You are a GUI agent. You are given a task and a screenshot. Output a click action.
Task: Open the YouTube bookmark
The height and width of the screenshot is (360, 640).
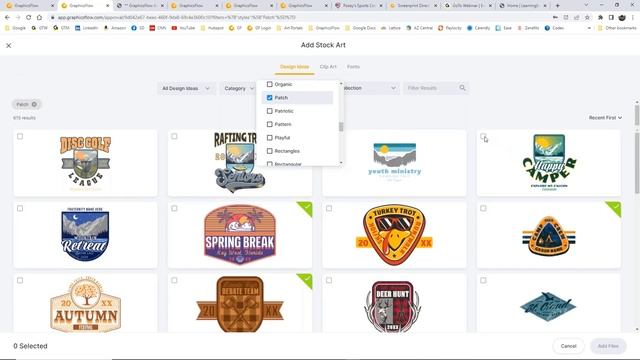pos(183,28)
